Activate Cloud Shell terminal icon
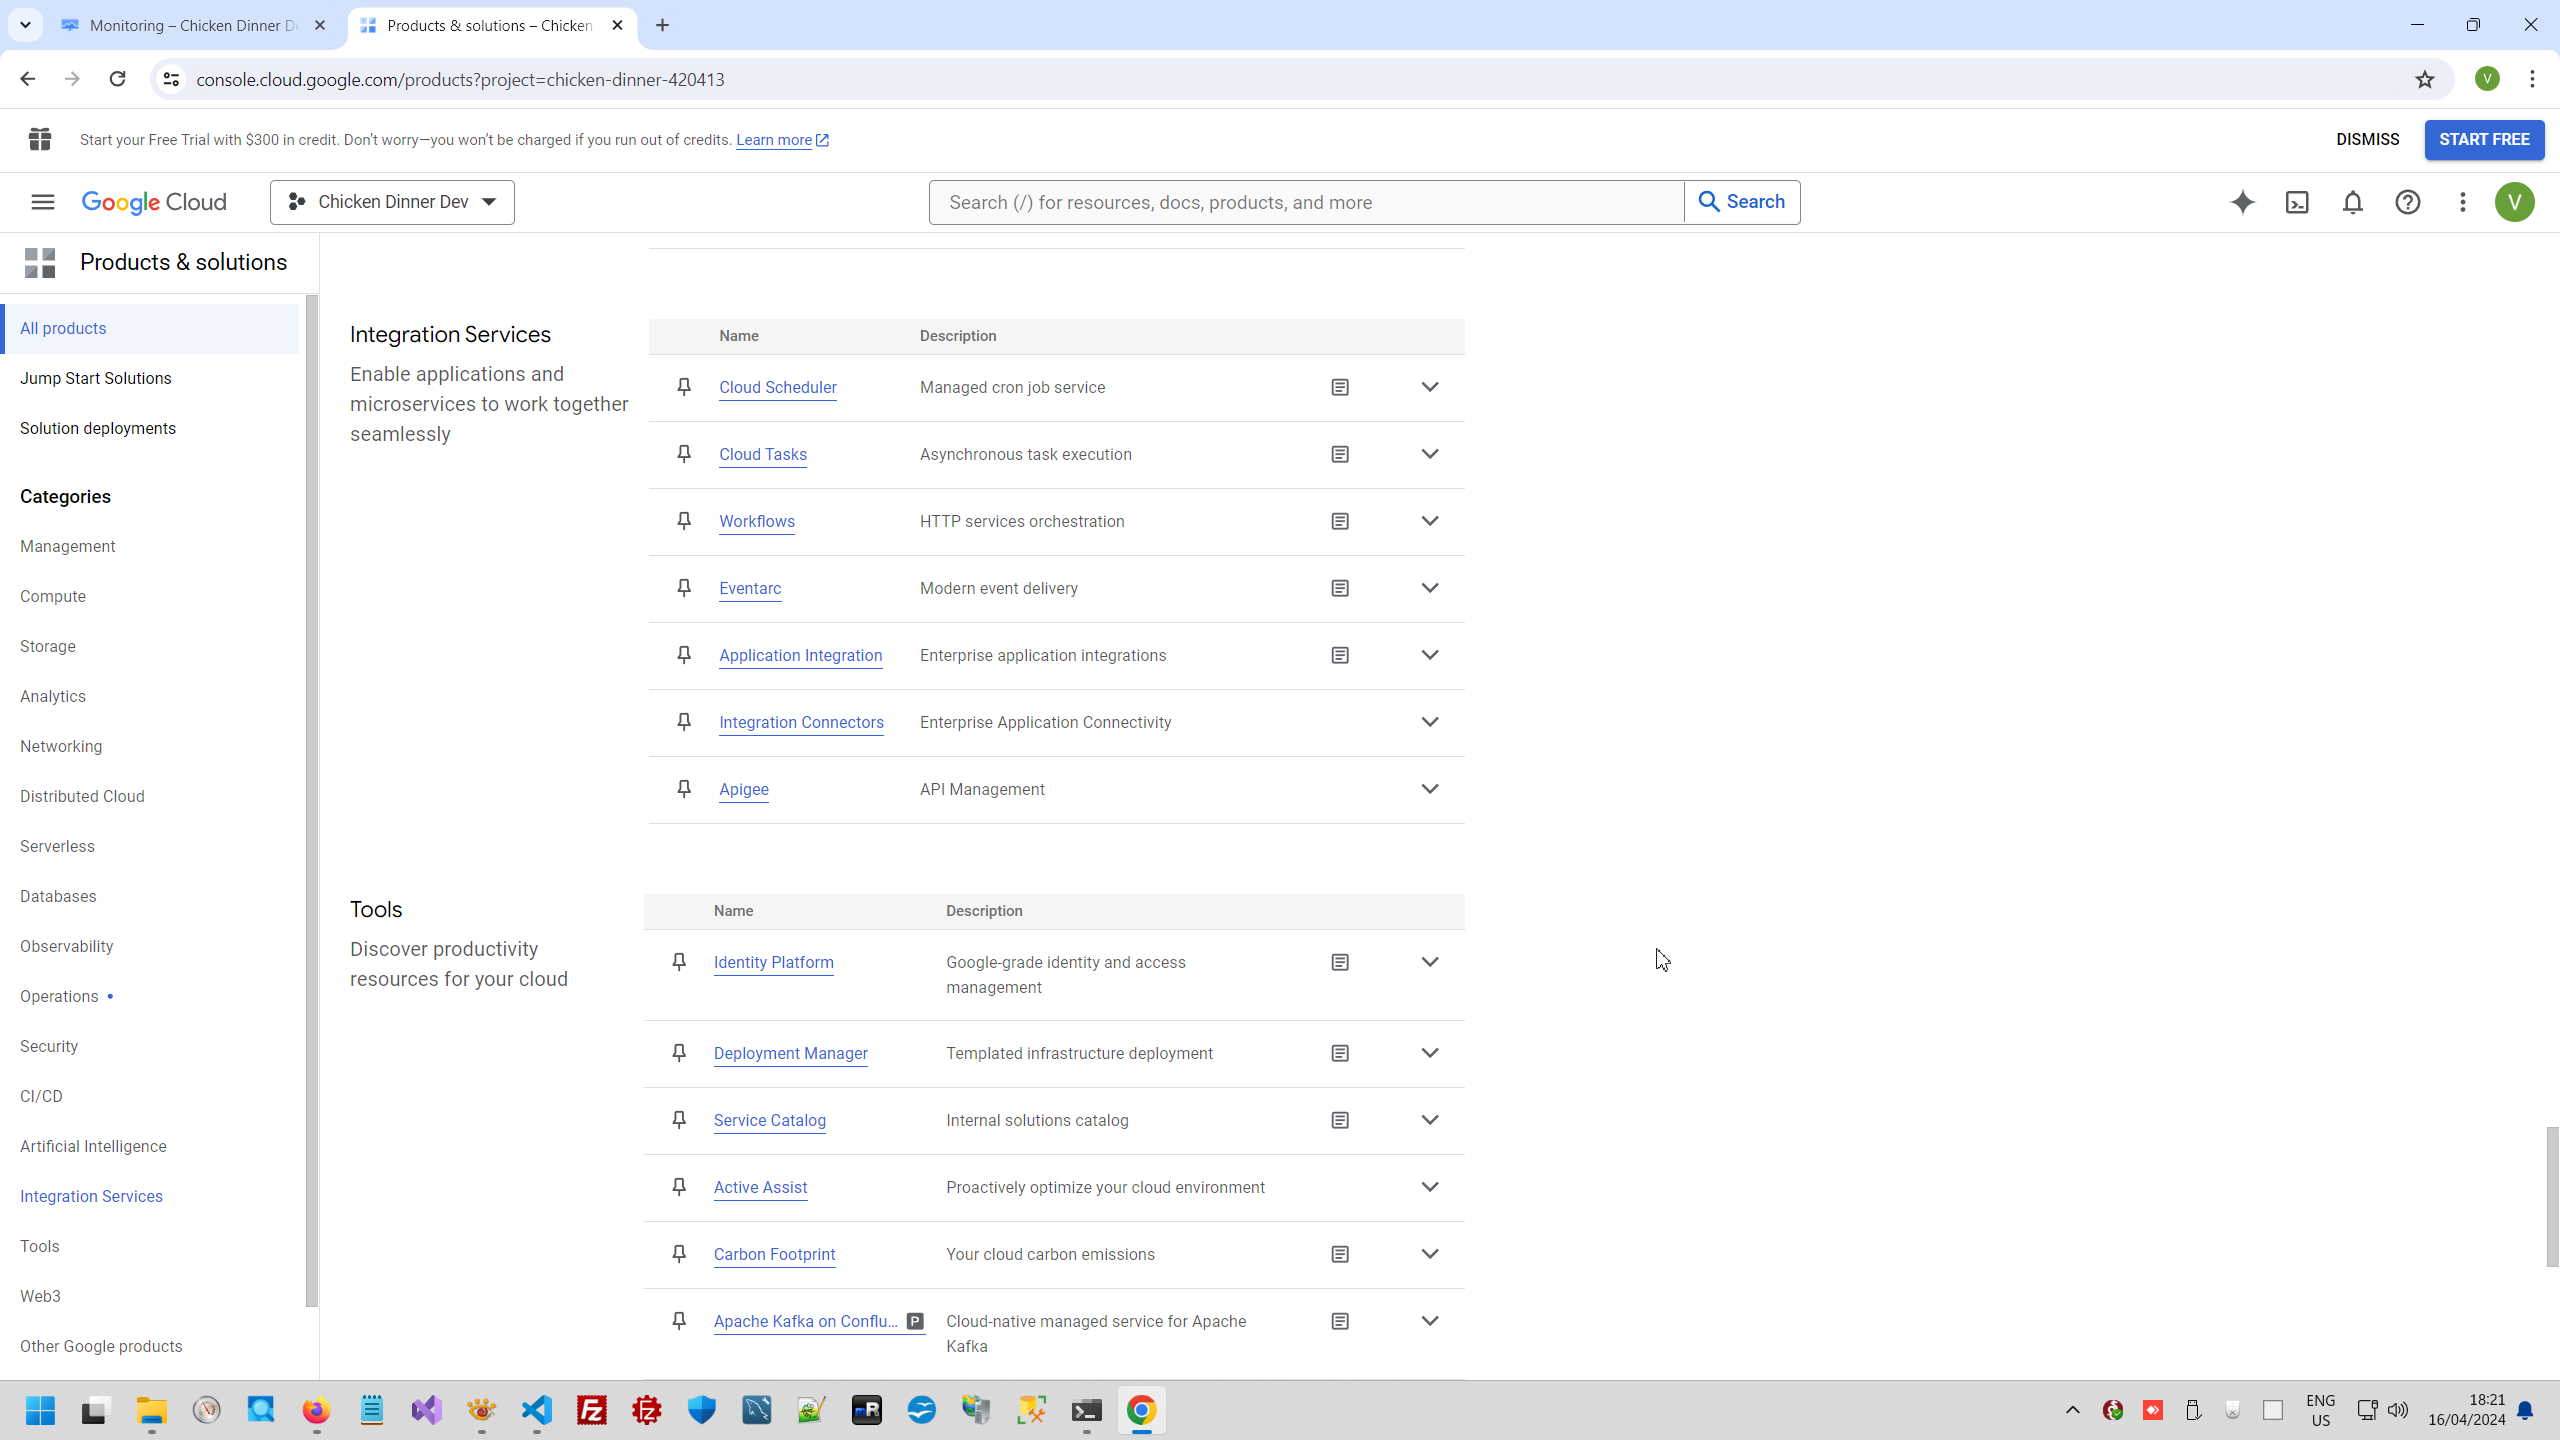This screenshot has height=1440, width=2560. 2297,202
